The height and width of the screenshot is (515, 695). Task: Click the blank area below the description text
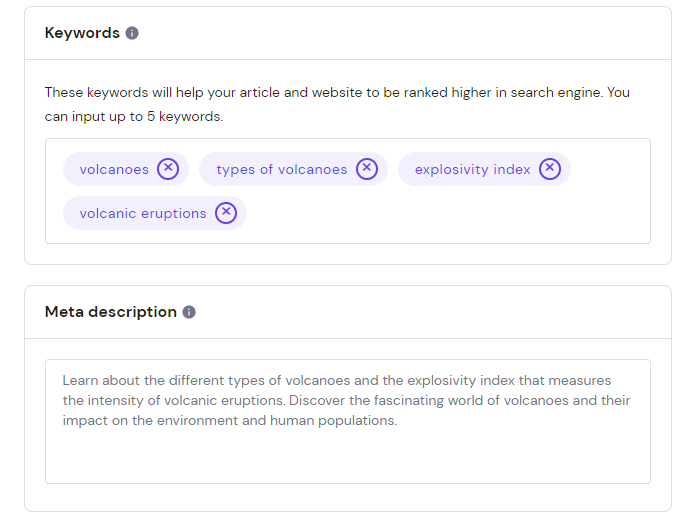347,458
